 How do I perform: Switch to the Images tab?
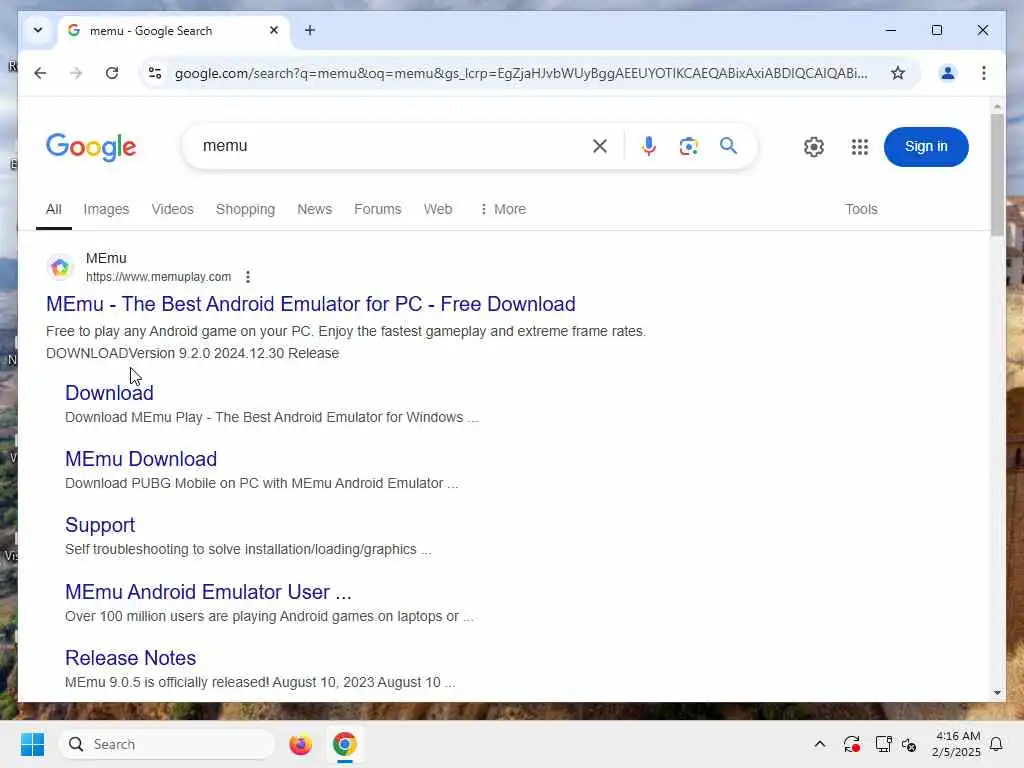point(106,209)
